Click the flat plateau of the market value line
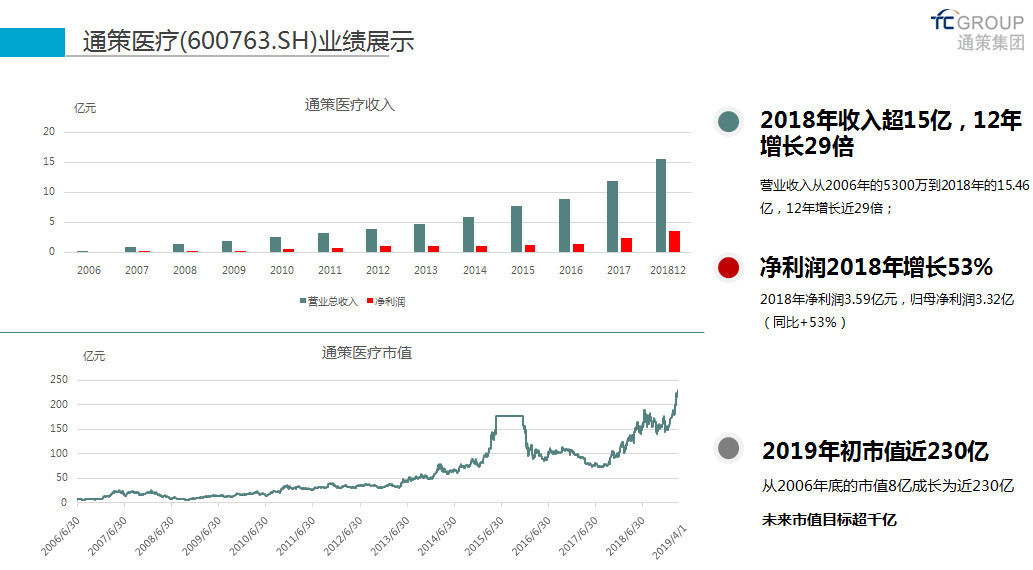This screenshot has height=570, width=1033. (509, 416)
